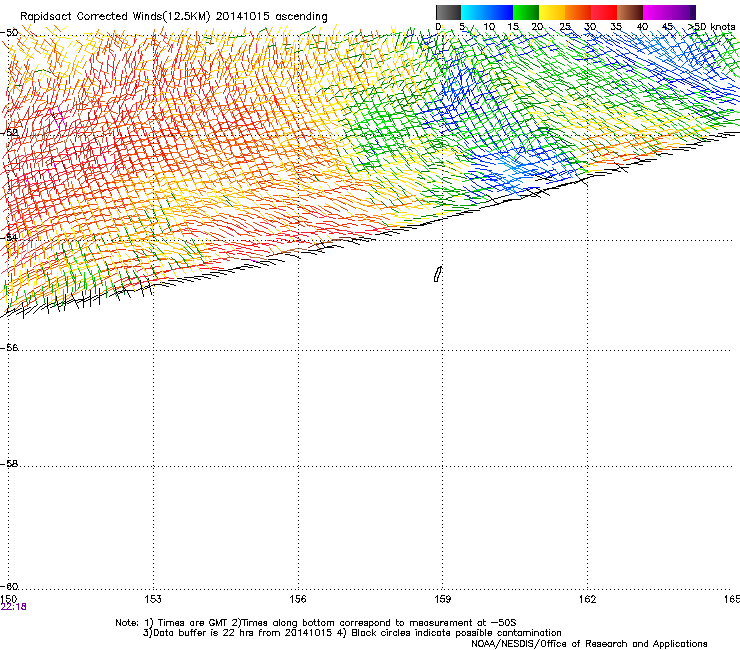Click the magenta 40-45 knots color band
This screenshot has width=740, height=650.
coord(656,12)
